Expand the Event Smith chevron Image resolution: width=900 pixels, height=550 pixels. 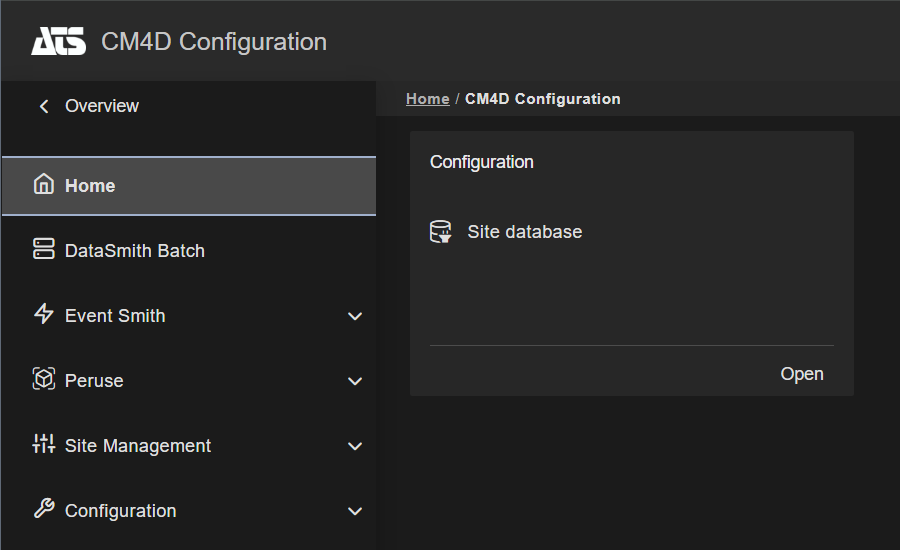click(354, 316)
